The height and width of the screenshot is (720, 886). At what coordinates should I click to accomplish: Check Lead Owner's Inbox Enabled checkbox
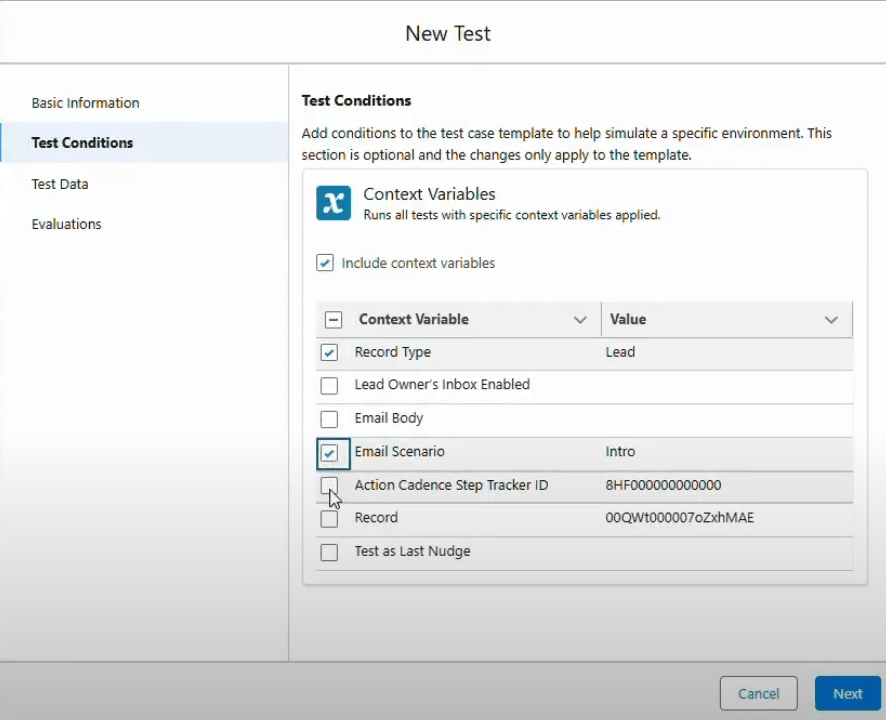[x=329, y=386]
